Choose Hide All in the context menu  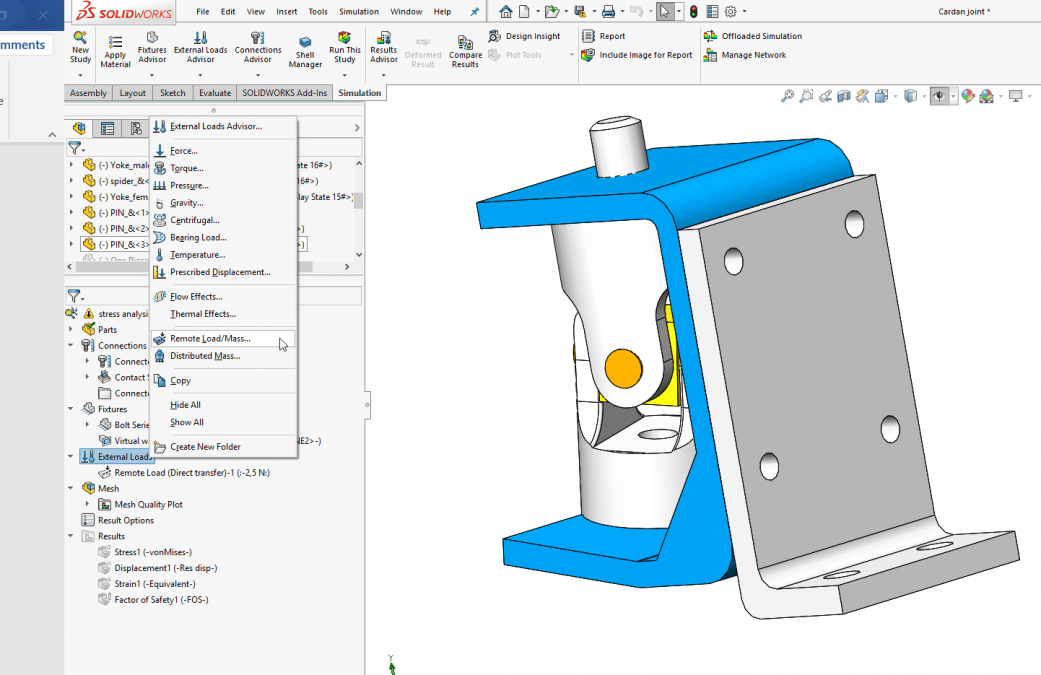click(x=185, y=405)
